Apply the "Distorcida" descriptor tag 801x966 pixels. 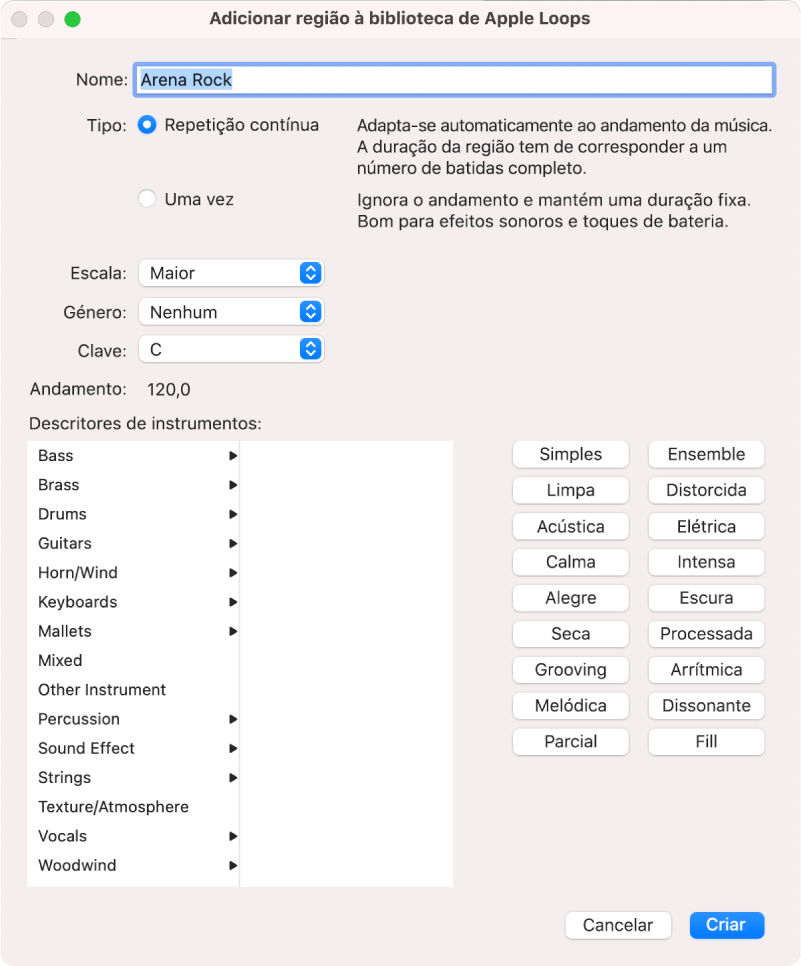point(706,490)
